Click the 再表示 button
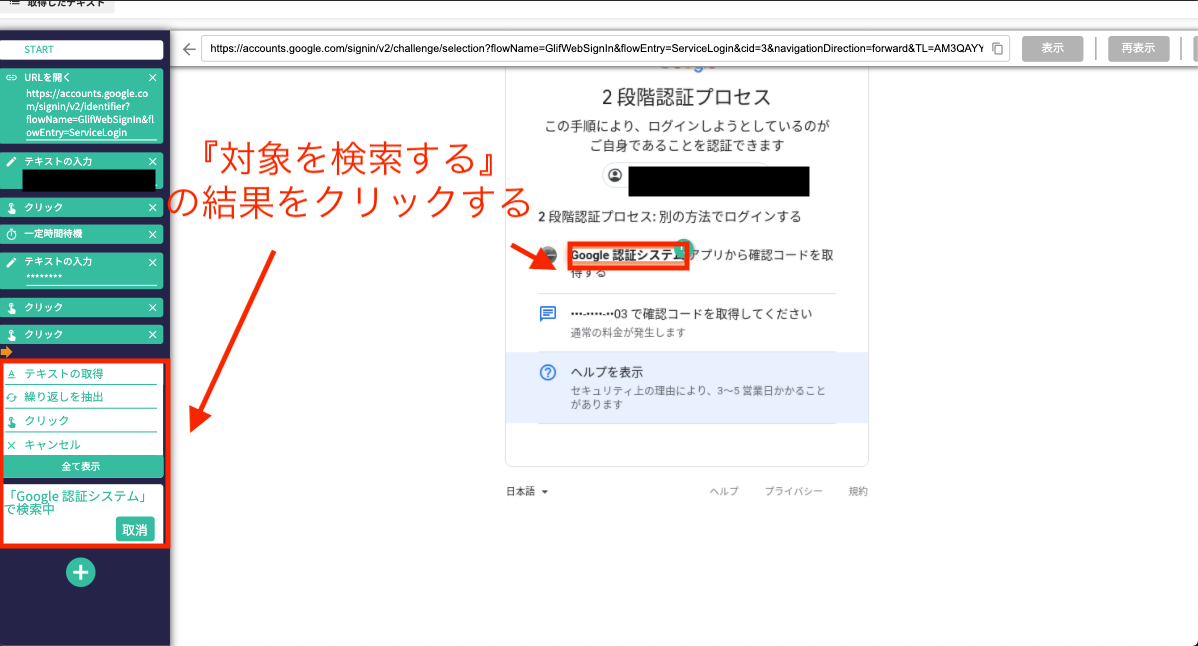Viewport: 1198px width, 646px height. pyautogui.click(x=1138, y=48)
